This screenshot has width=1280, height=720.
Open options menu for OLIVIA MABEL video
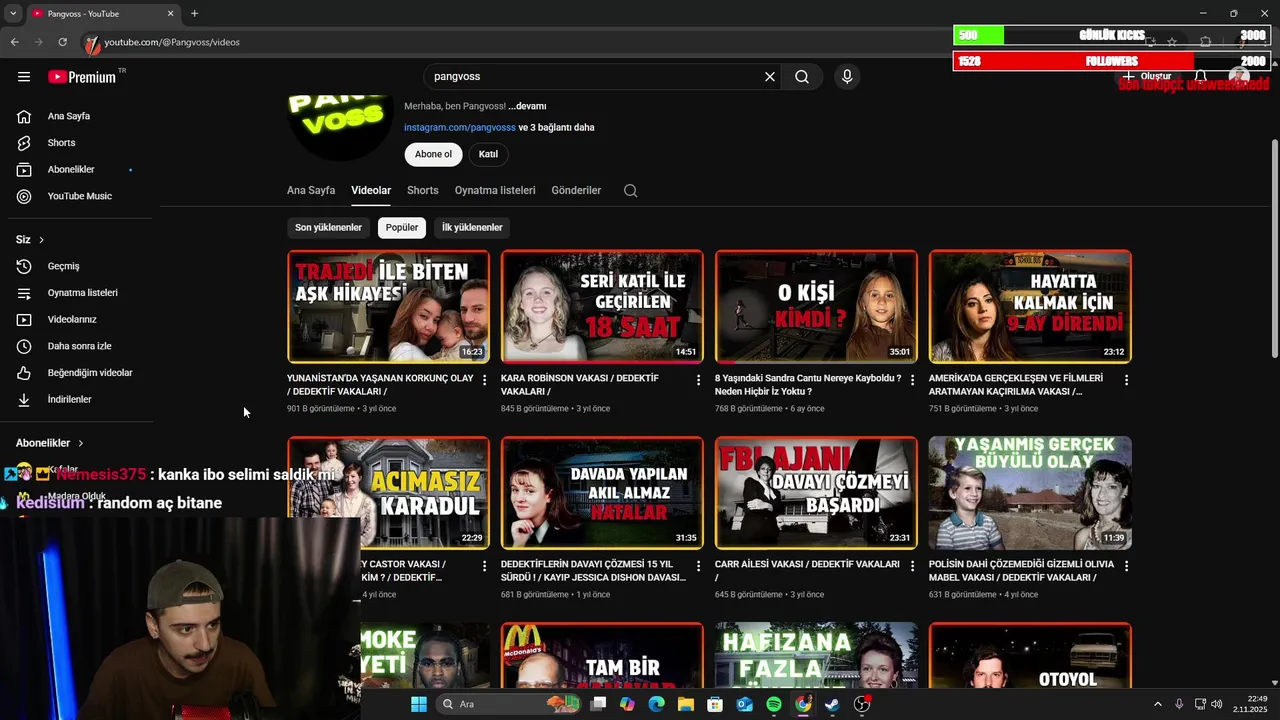click(x=1126, y=566)
